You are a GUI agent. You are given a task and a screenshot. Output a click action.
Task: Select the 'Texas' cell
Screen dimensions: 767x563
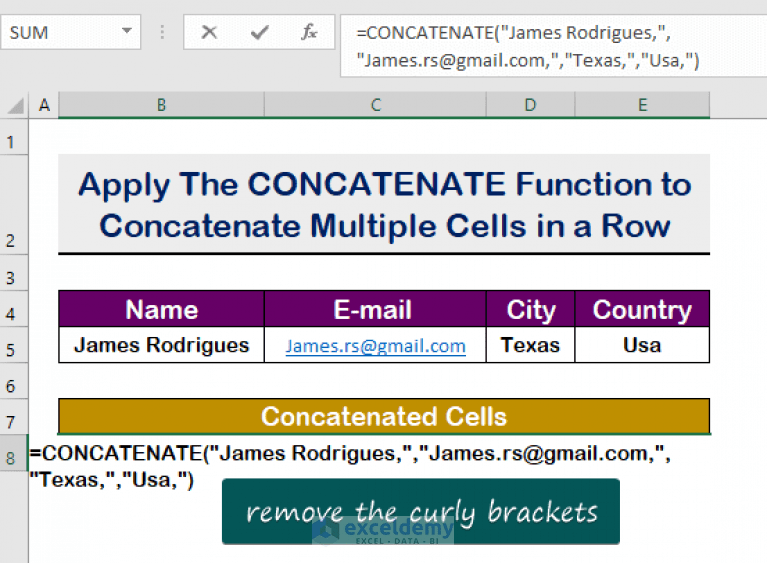tap(530, 345)
